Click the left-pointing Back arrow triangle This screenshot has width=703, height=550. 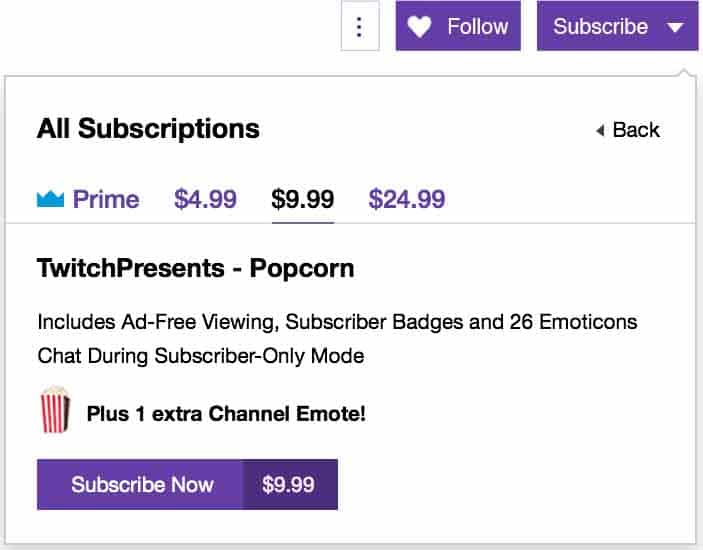600,130
